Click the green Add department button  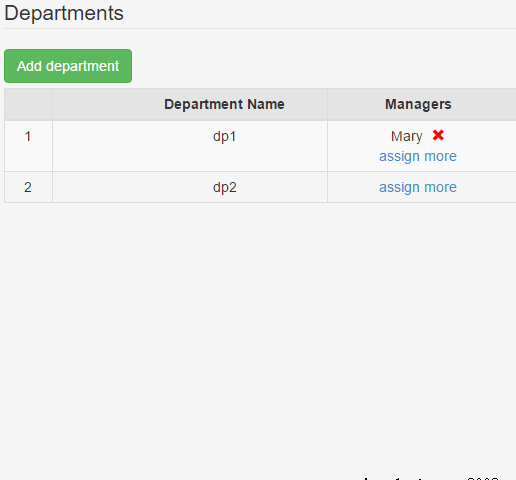[x=68, y=66]
